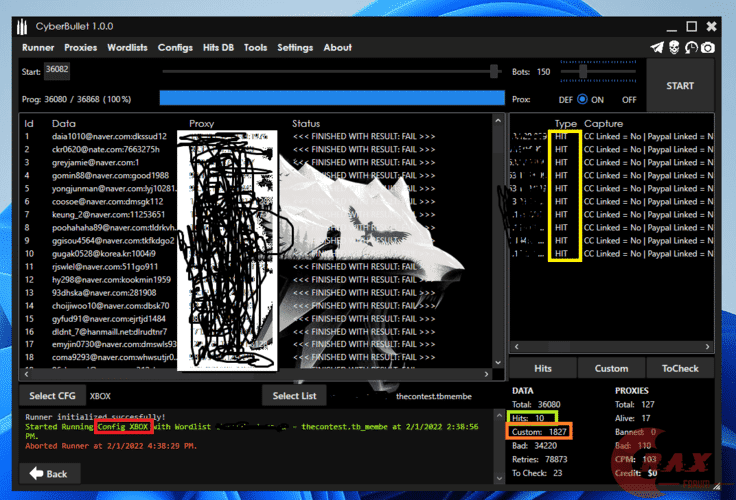Switch to the ToCheck tab
The image size is (736, 500).
(x=680, y=368)
